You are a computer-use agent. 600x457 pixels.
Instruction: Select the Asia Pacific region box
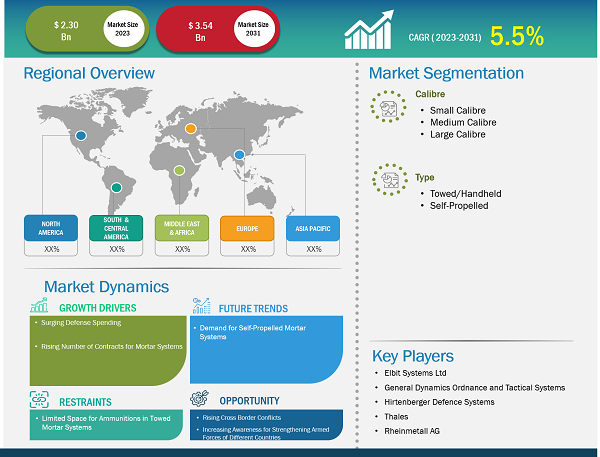tap(313, 228)
